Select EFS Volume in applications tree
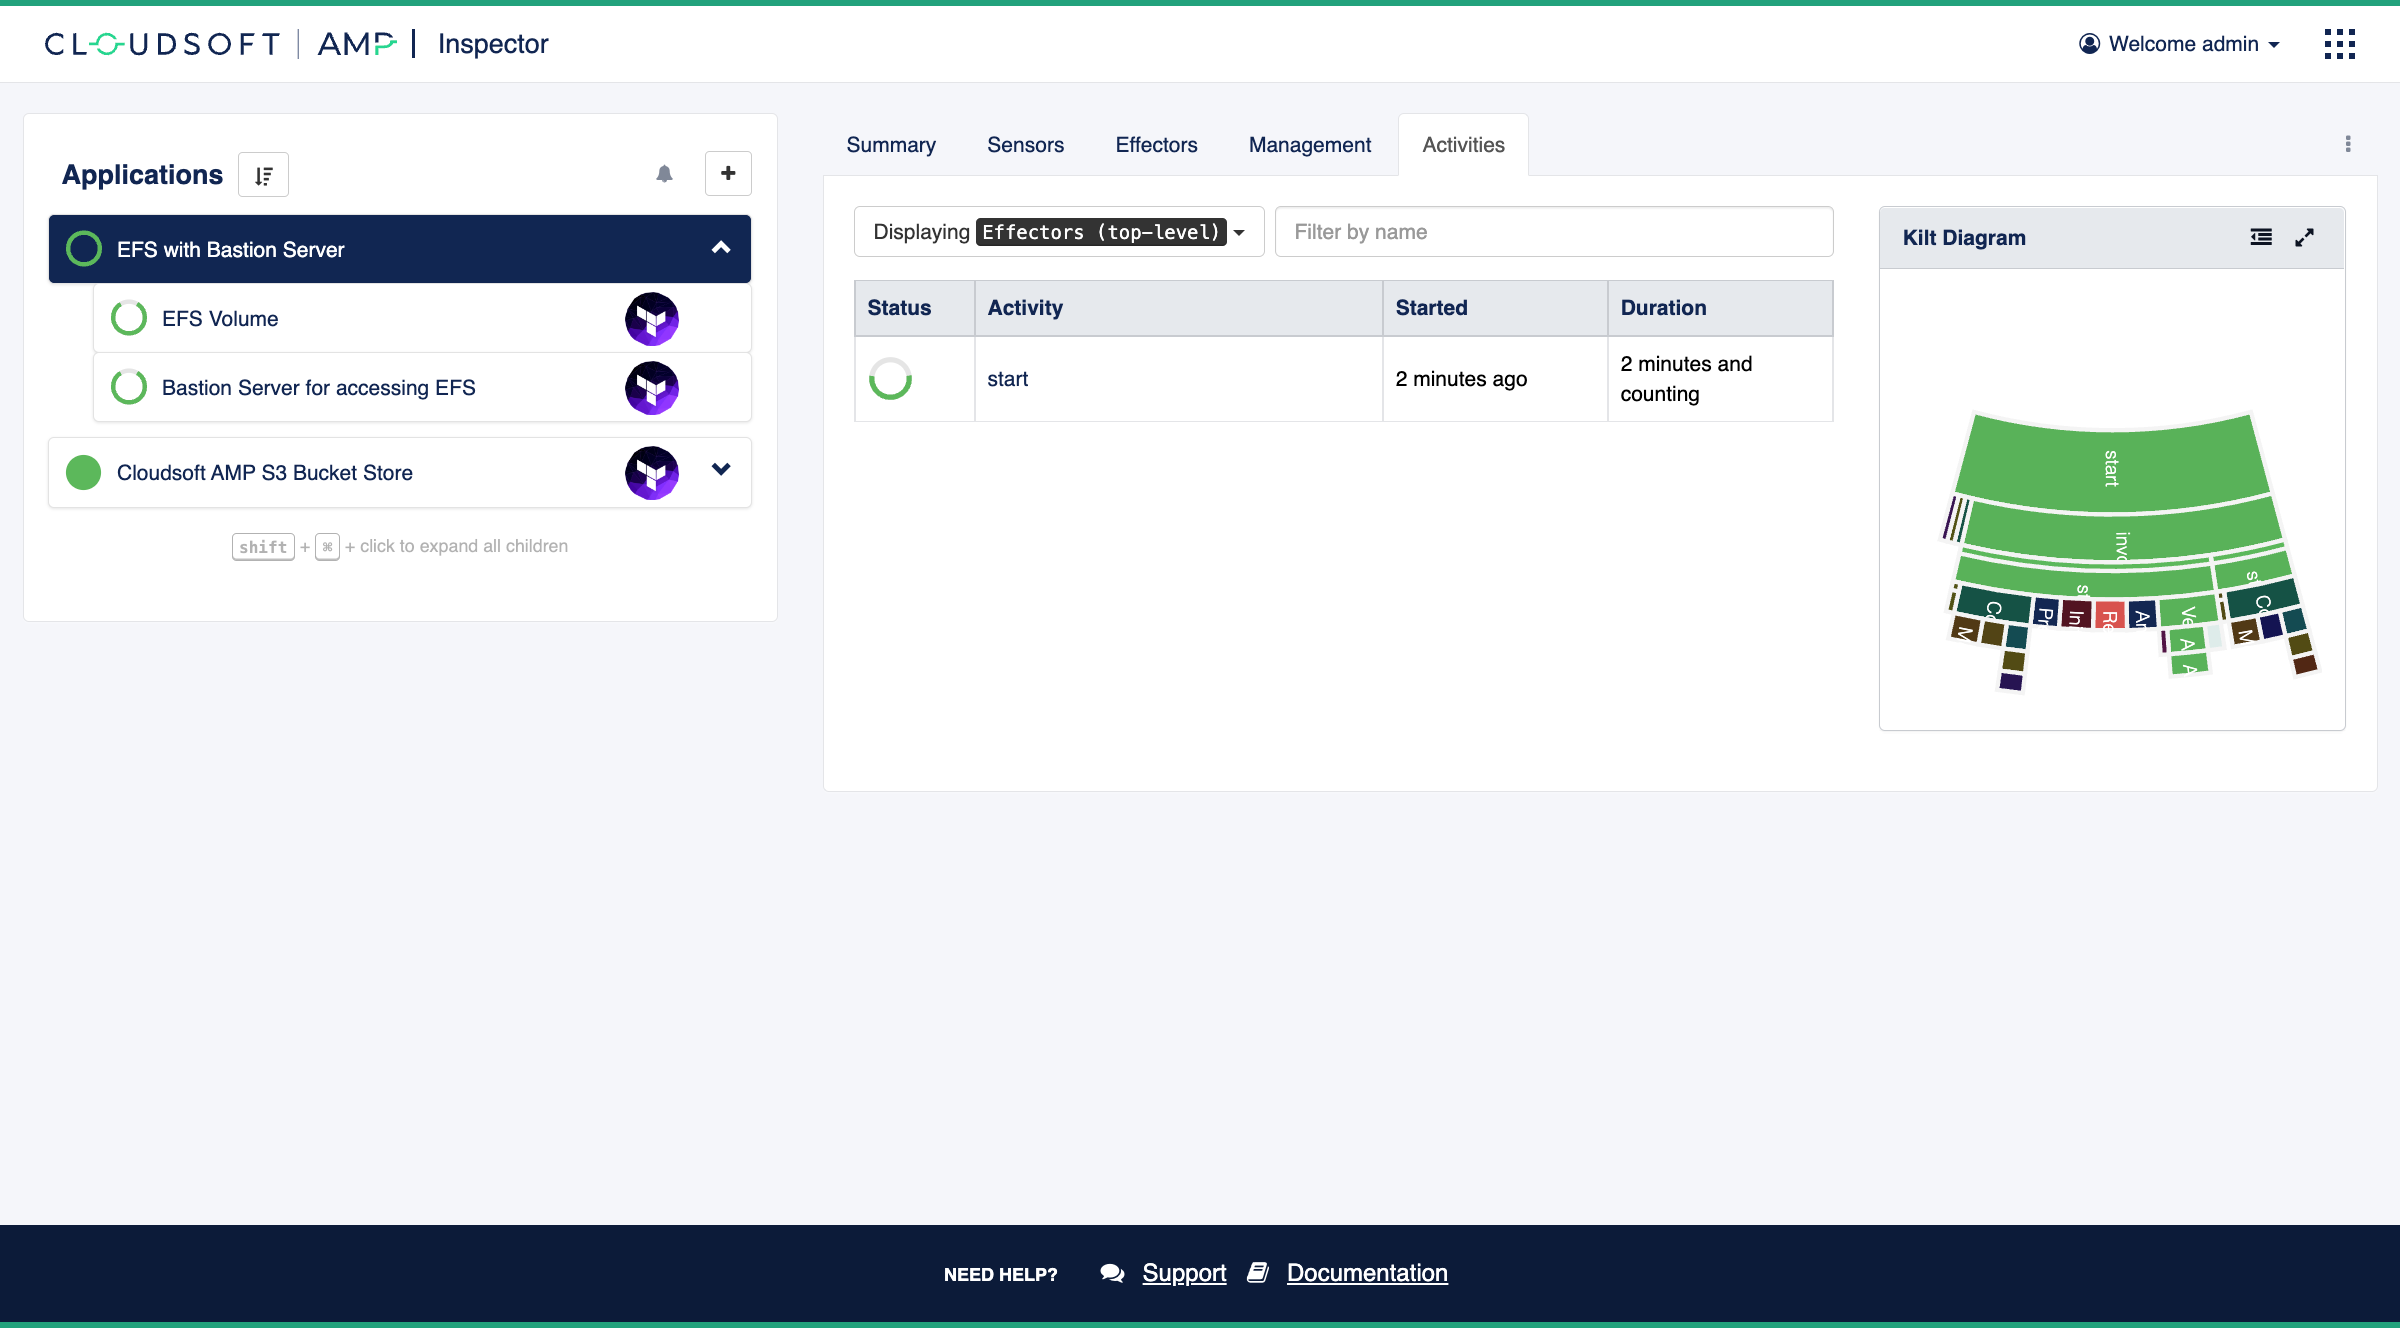This screenshot has height=1328, width=2400. pos(422,319)
